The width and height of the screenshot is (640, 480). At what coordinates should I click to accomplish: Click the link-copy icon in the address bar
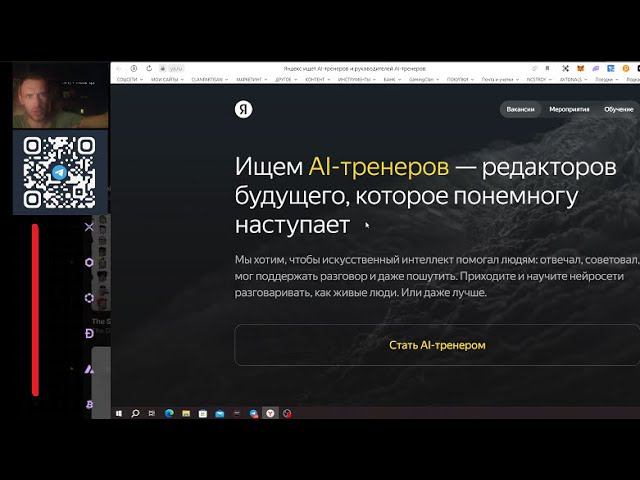534,68
